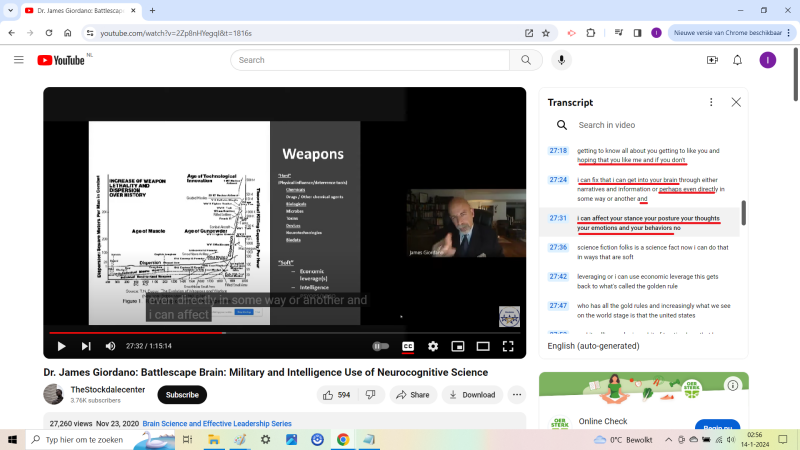Open the notifications bell
The height and width of the screenshot is (450, 800).
coord(737,60)
